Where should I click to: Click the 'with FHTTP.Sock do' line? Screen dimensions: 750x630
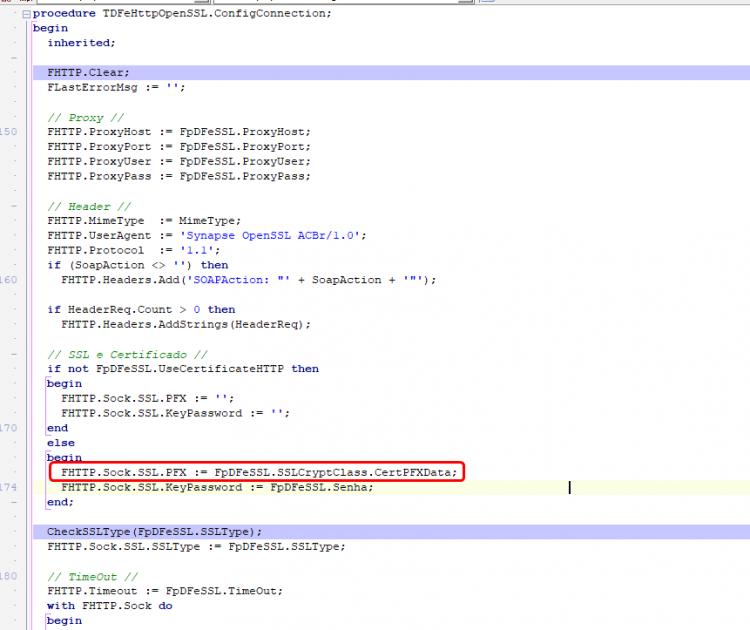(x=110, y=606)
